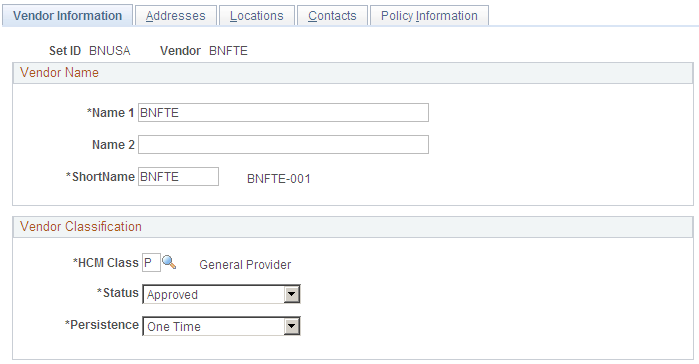Click into the Name 1 field
Viewport: 699px width, 364px height.
click(x=284, y=113)
